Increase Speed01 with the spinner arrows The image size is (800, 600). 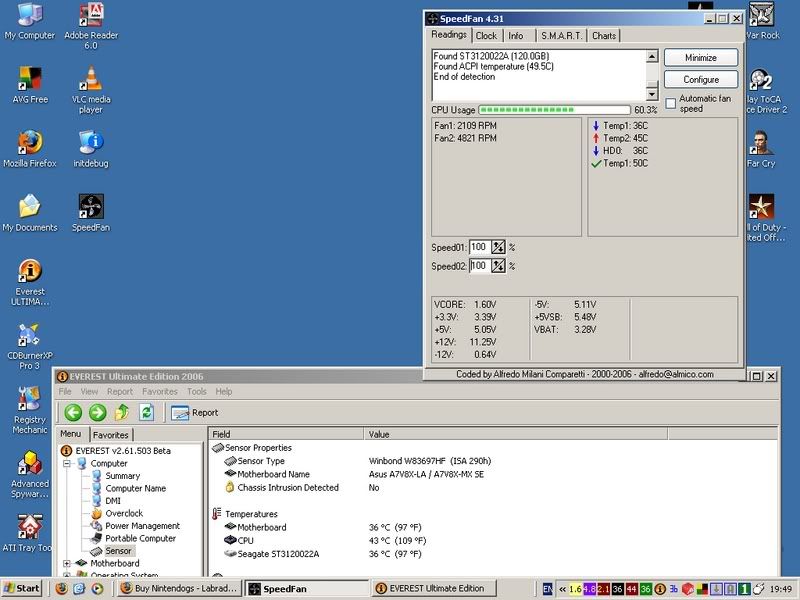tap(497, 243)
